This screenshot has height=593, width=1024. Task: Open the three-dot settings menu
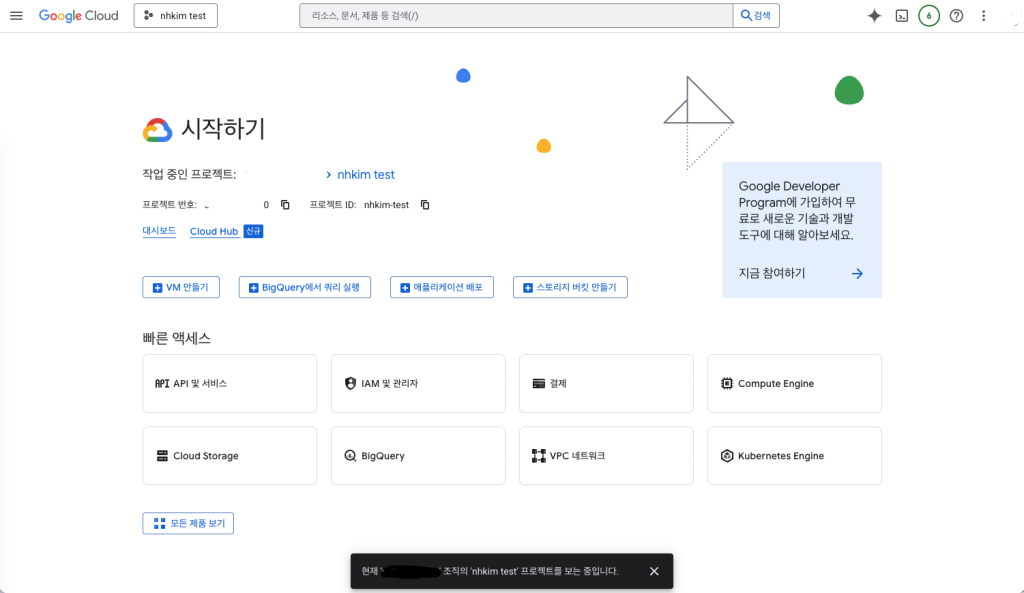coord(984,16)
